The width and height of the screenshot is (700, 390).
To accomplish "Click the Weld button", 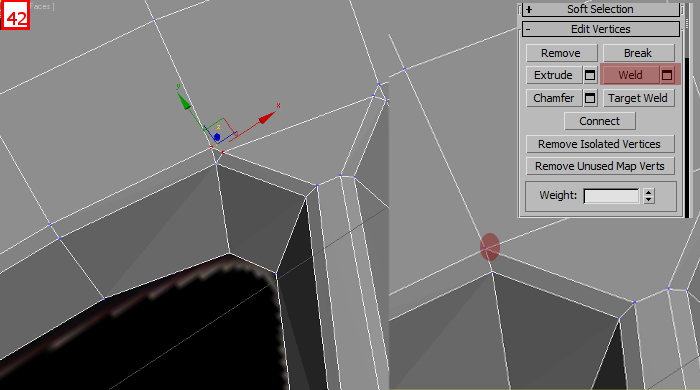I will (630, 75).
